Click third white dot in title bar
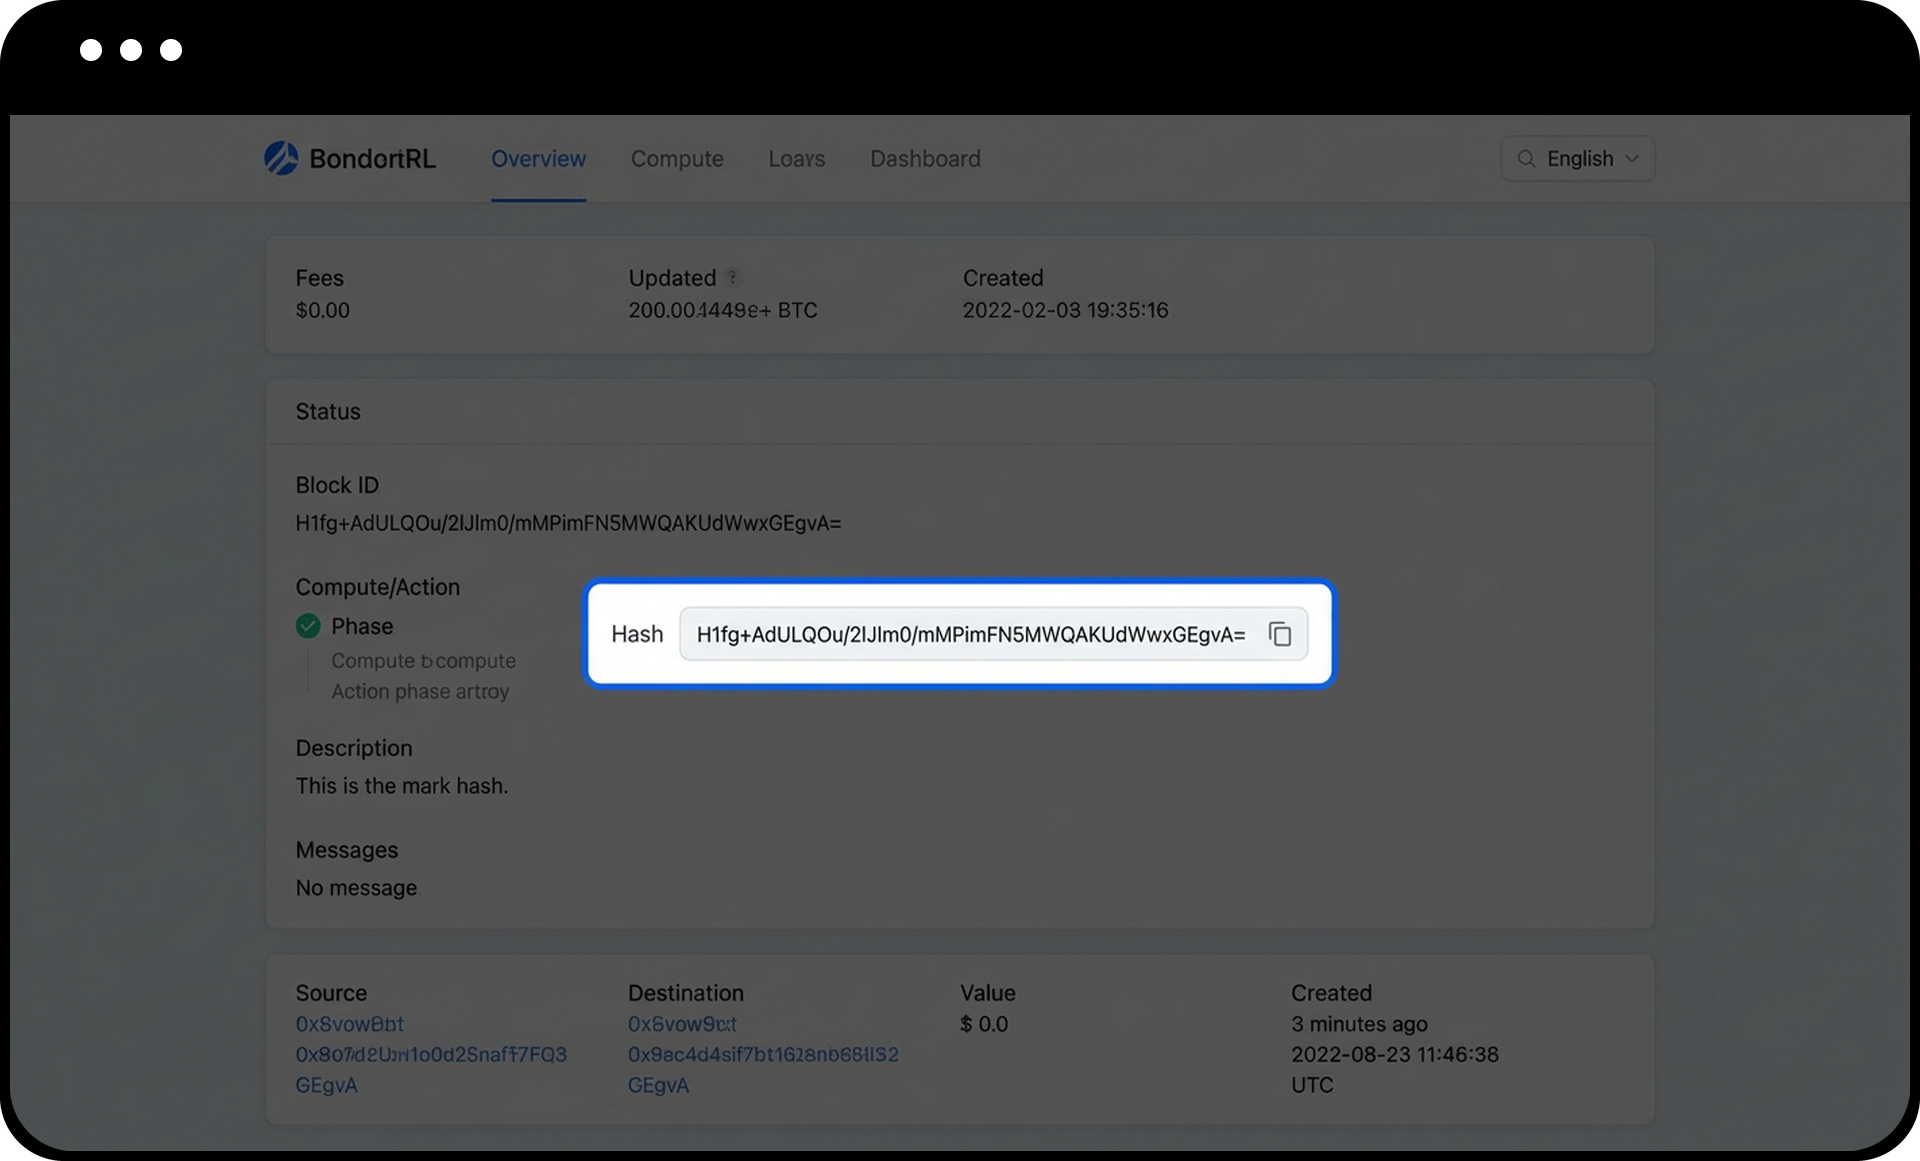 (171, 50)
